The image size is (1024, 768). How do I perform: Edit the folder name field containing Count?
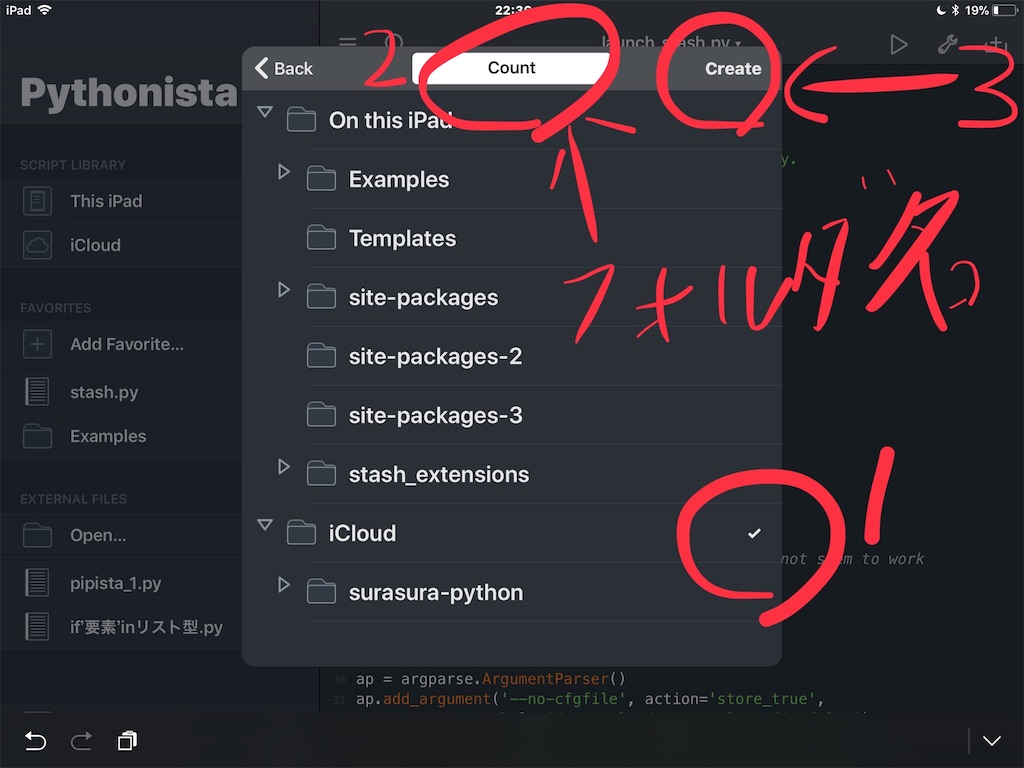pos(511,68)
